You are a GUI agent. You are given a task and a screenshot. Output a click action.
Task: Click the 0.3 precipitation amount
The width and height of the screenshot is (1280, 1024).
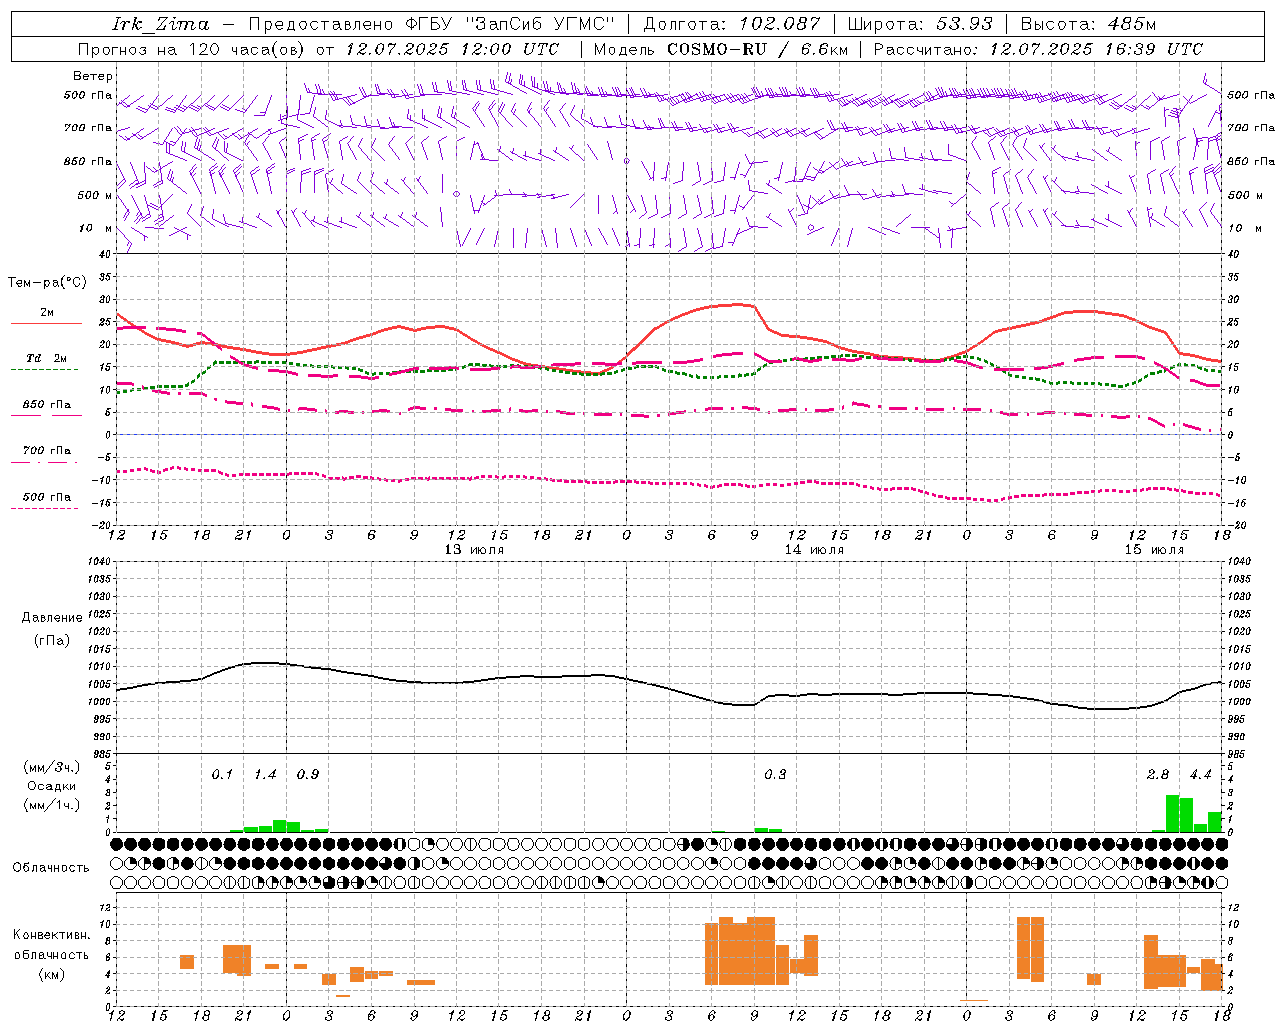(775, 774)
